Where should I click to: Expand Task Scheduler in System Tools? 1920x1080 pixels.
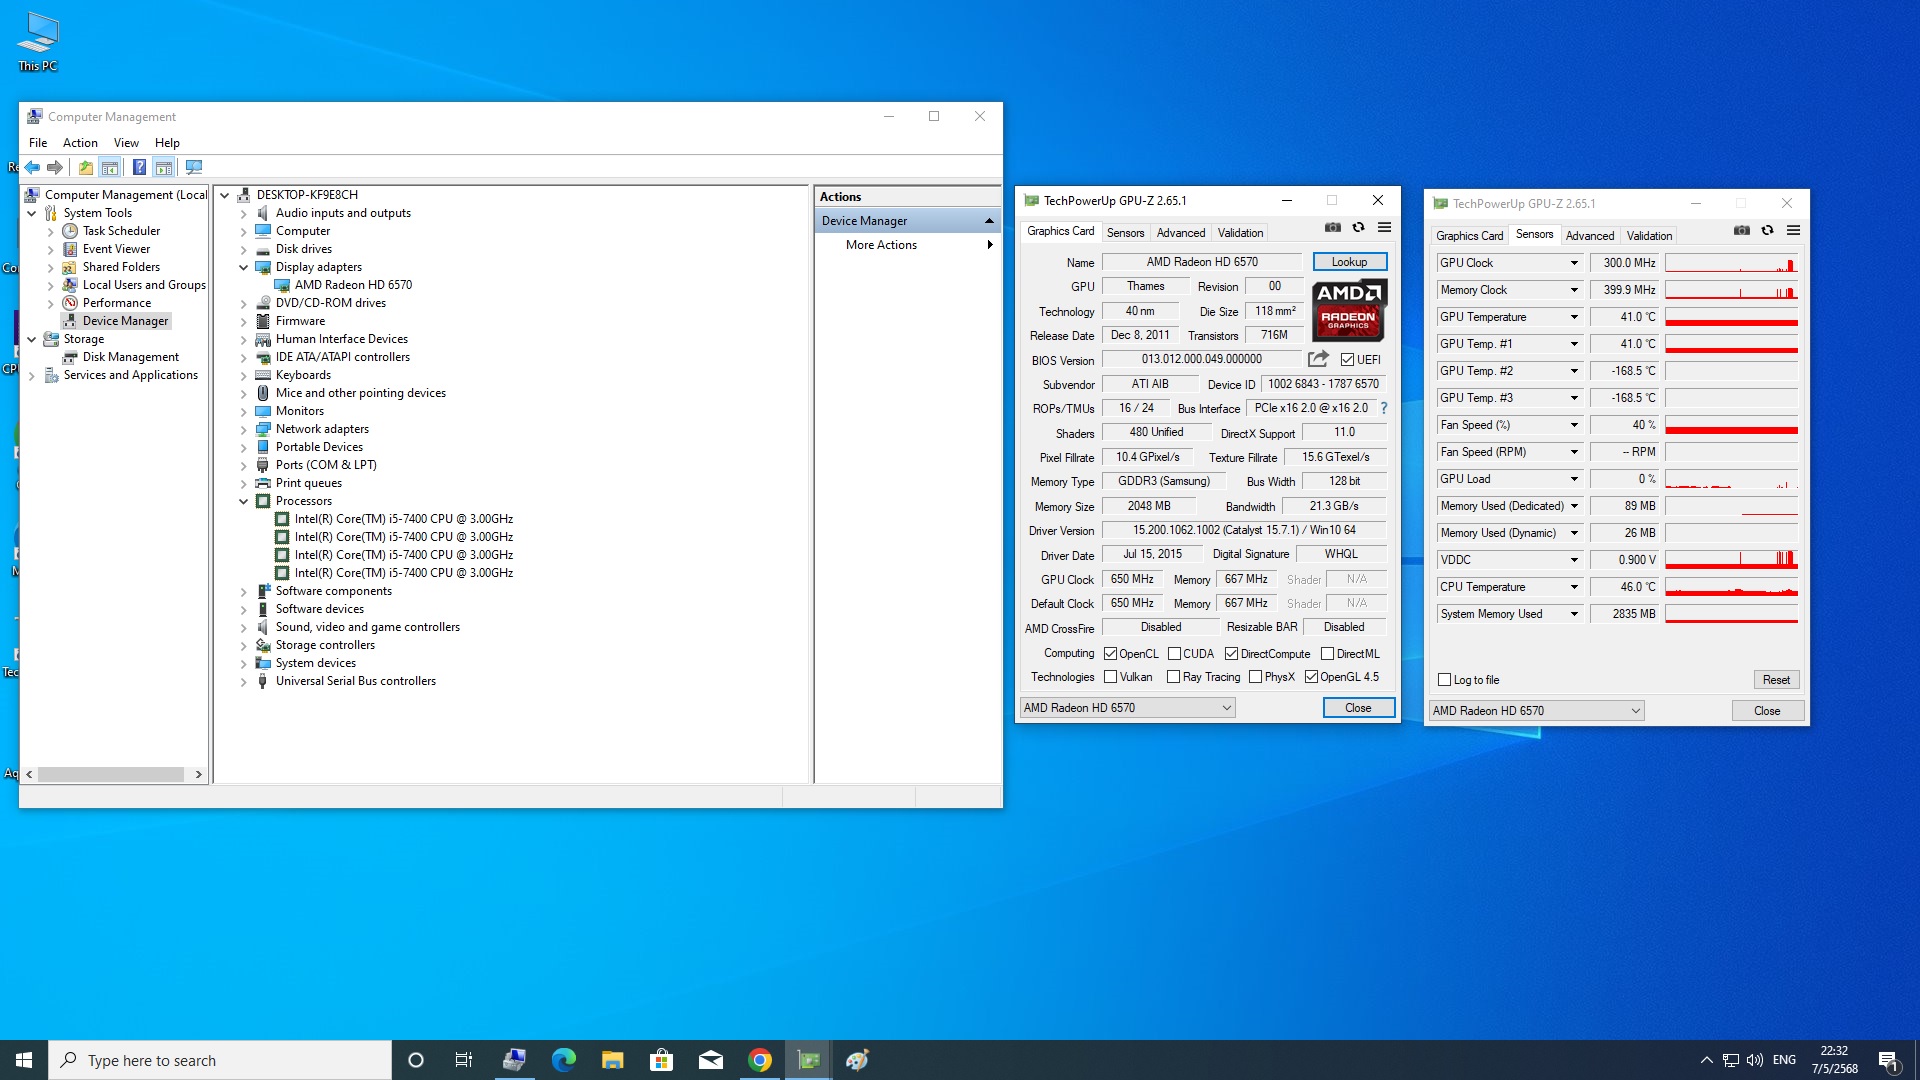(51, 231)
